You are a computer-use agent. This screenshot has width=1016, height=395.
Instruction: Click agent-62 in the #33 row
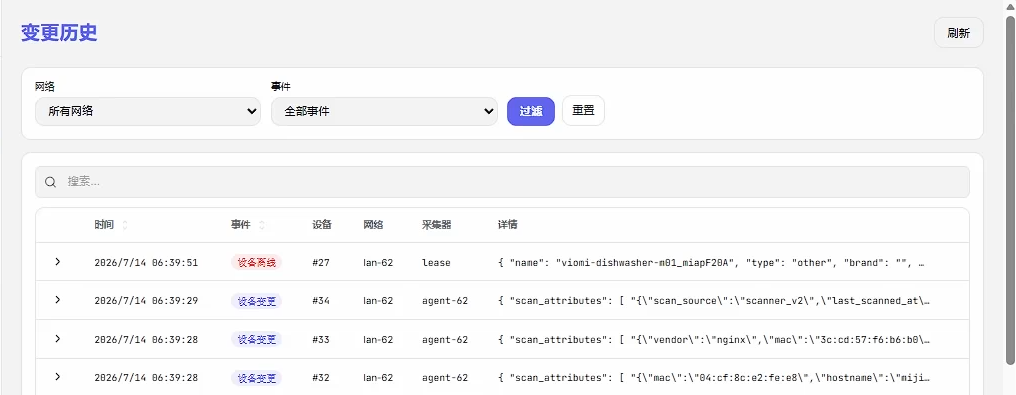pyautogui.click(x=444, y=339)
